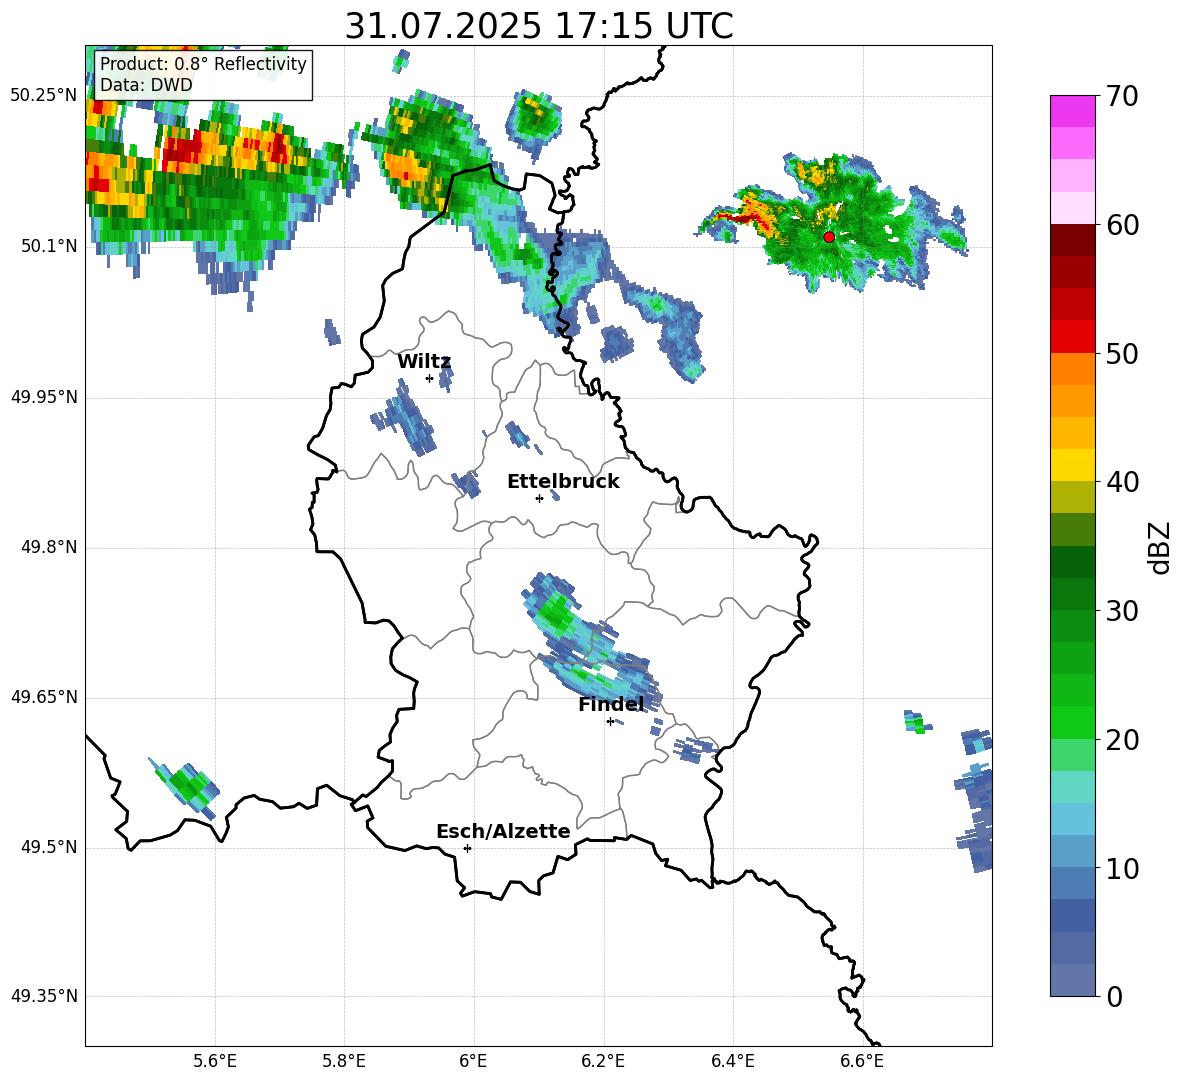Click the Ettelbruck city label

click(563, 482)
